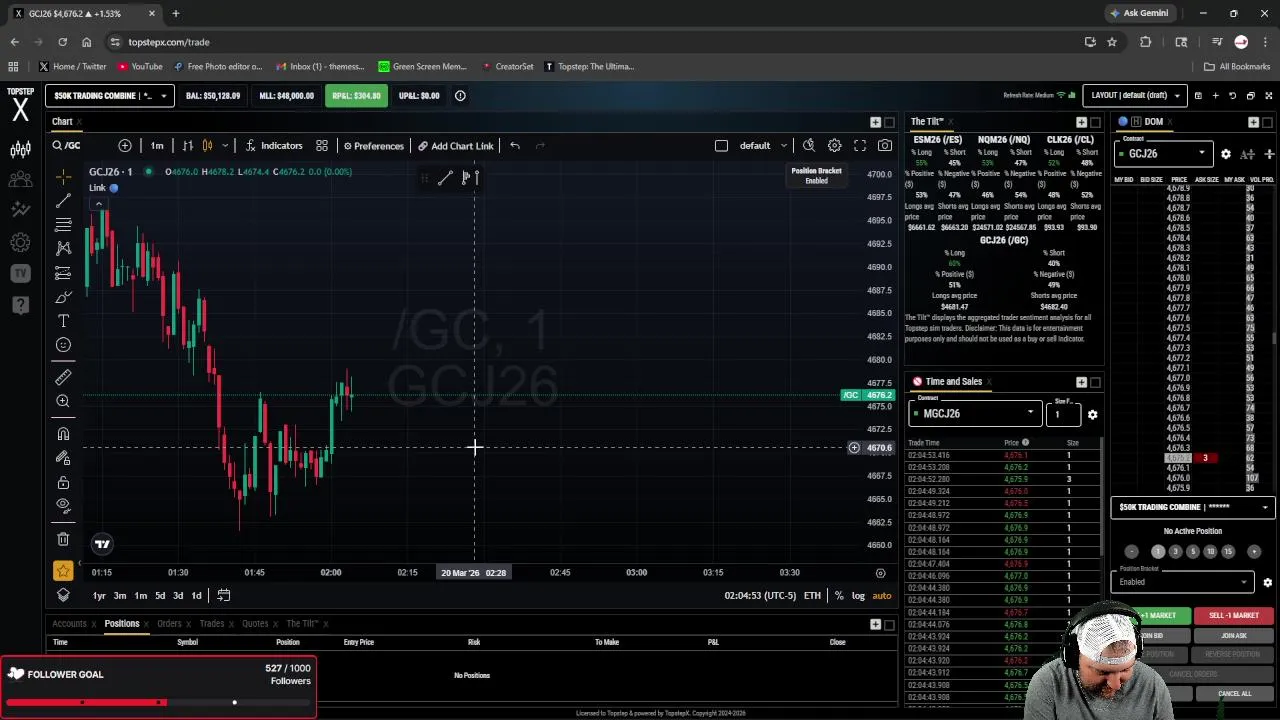Expand the default chart template dropdown
Viewport: 1280px width, 720px height.
click(x=764, y=146)
